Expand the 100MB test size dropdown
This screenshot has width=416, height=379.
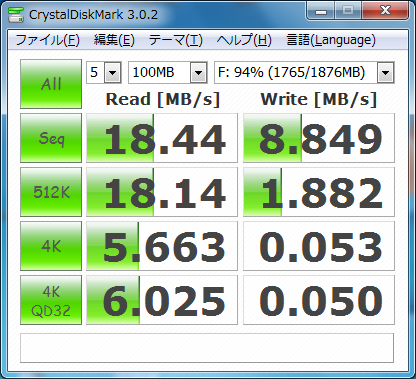[x=198, y=72]
